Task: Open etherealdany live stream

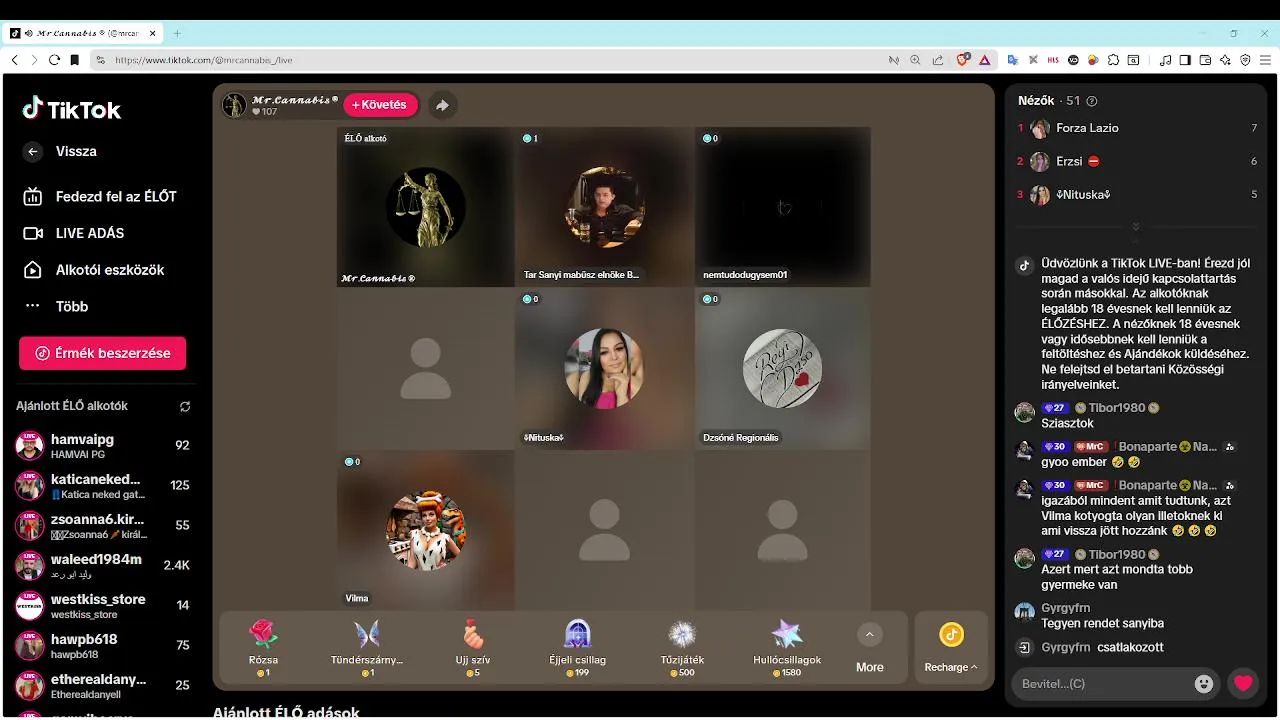Action: pyautogui.click(x=102, y=685)
